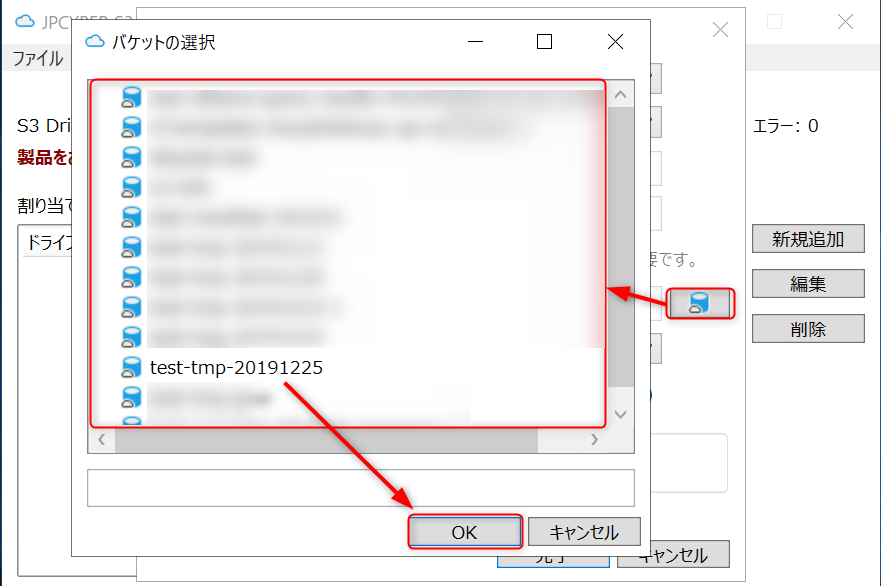The height and width of the screenshot is (586, 881).
Task: Click the horizontal scroll right arrow
Action: [x=594, y=440]
